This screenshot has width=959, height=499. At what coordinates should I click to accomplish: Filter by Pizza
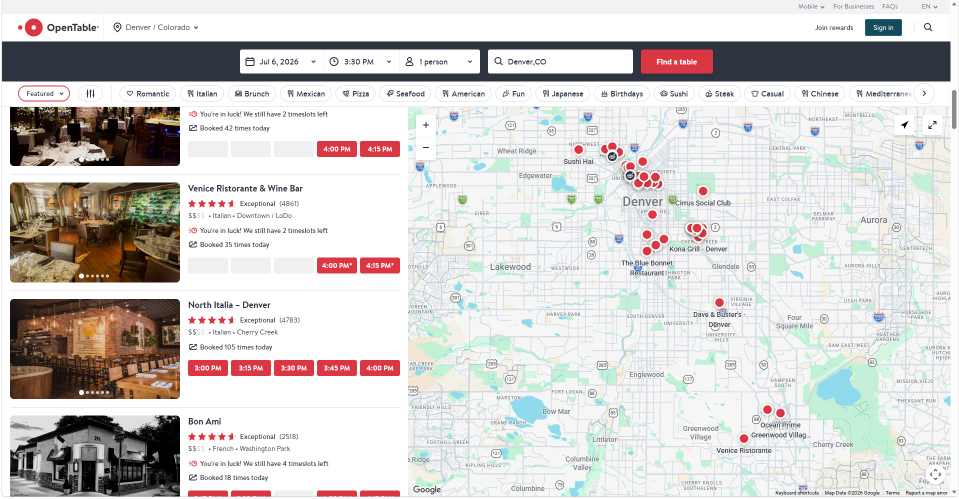tap(355, 94)
